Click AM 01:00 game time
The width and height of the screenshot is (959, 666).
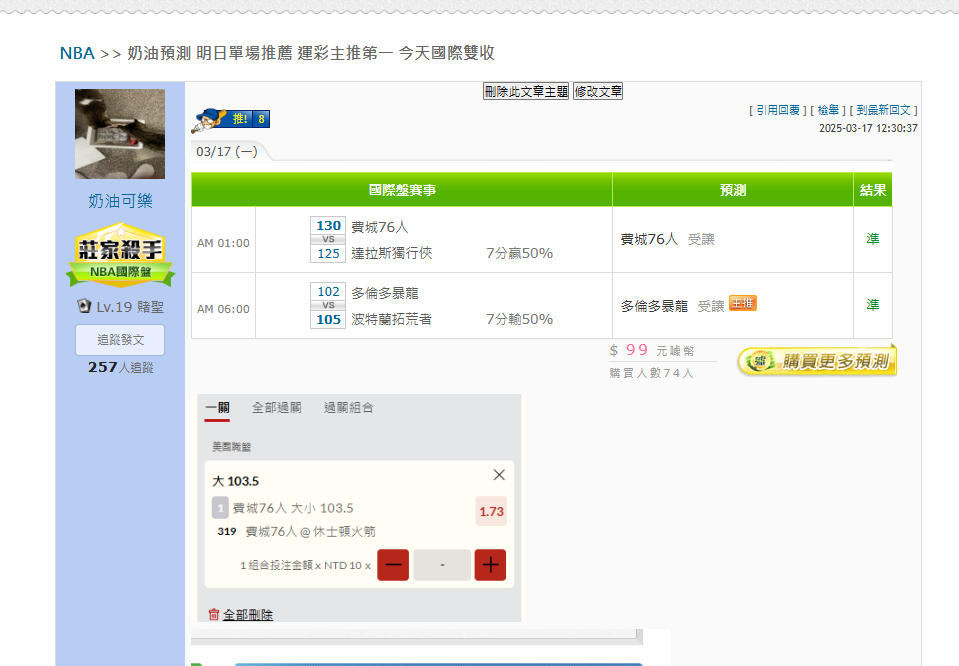223,243
